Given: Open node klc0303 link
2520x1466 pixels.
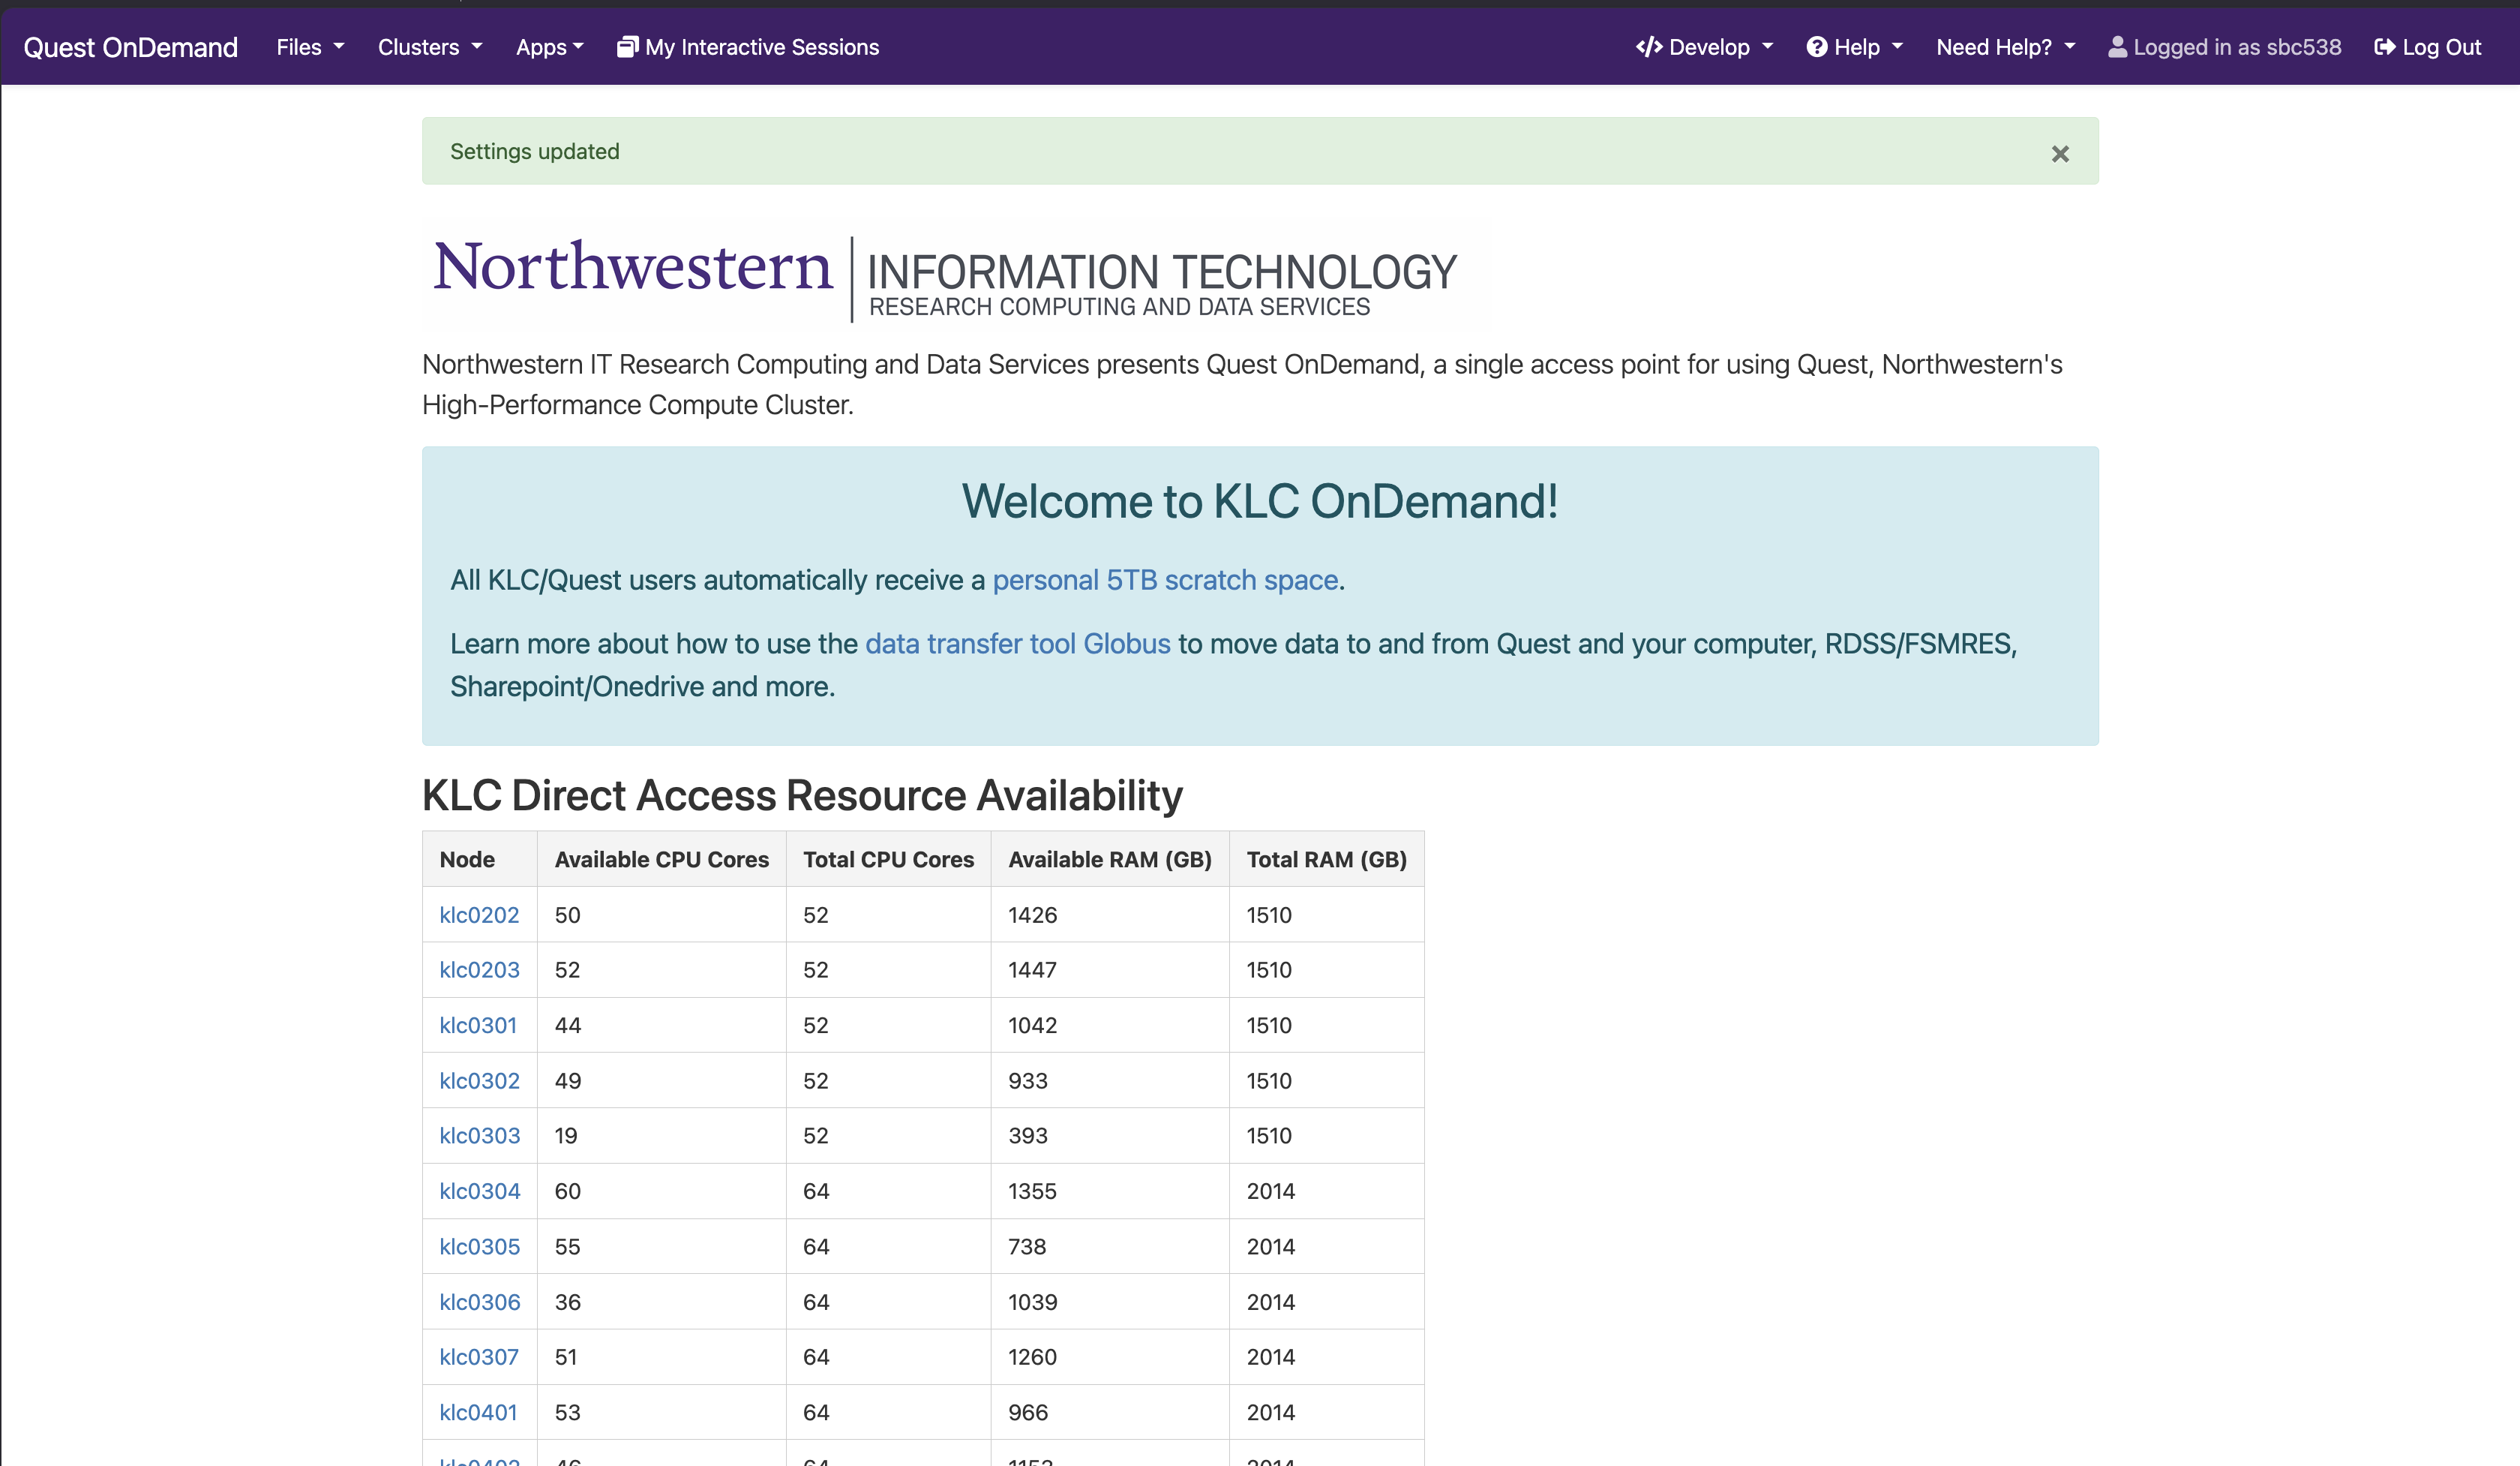Looking at the screenshot, I should click(479, 1136).
